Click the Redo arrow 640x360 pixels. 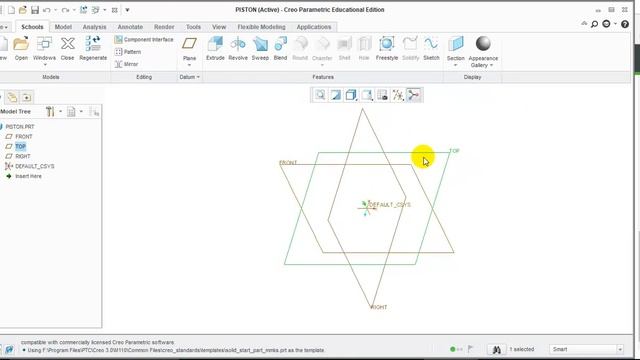(65, 10)
